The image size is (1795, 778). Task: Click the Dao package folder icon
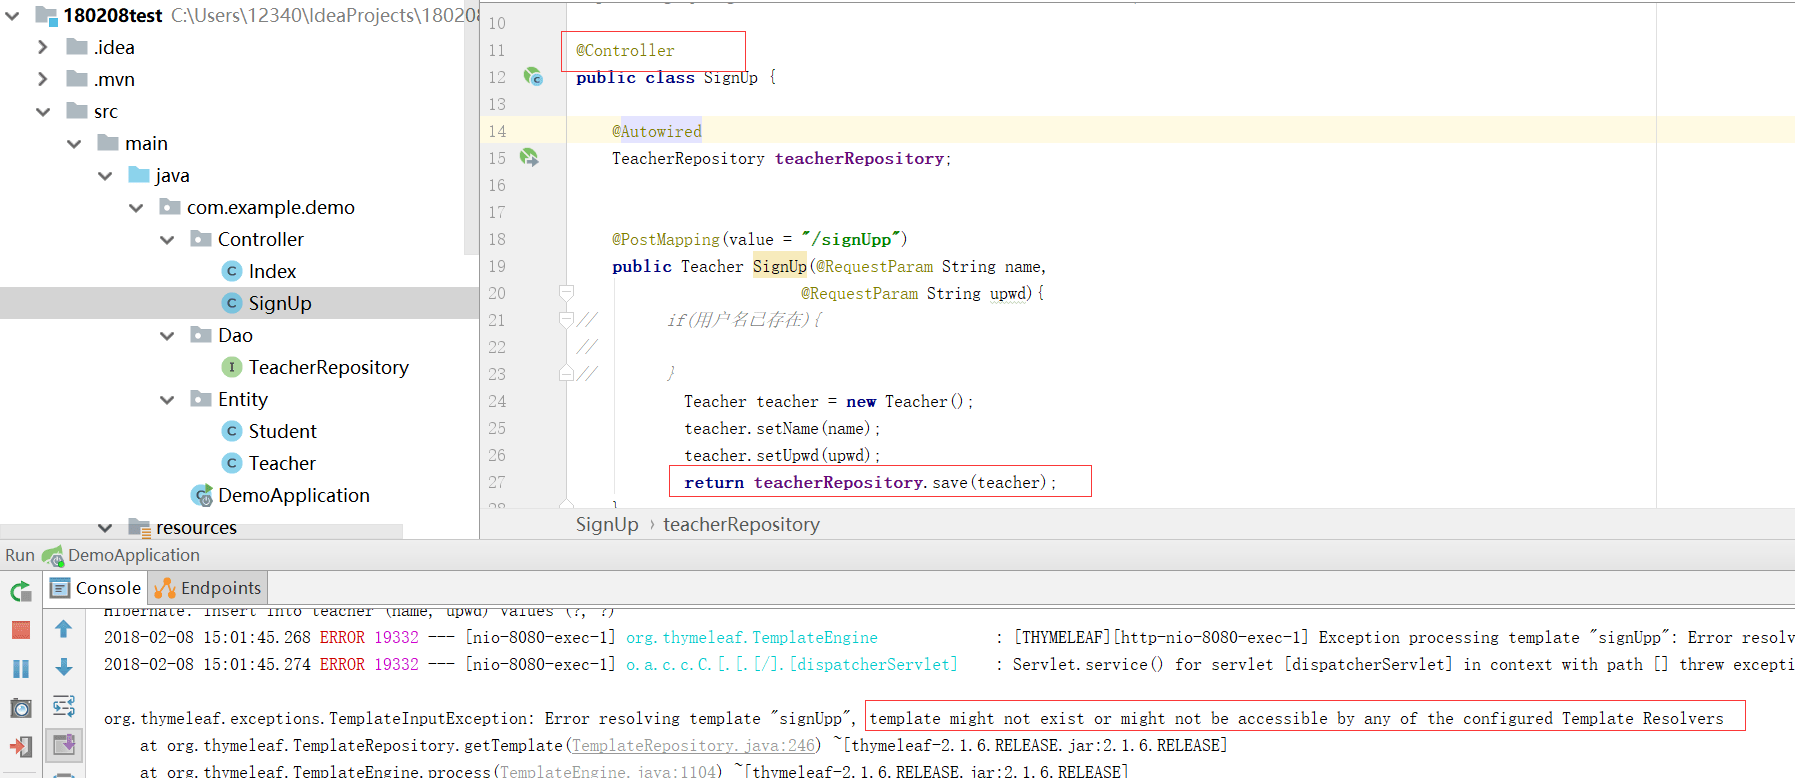coord(201,335)
